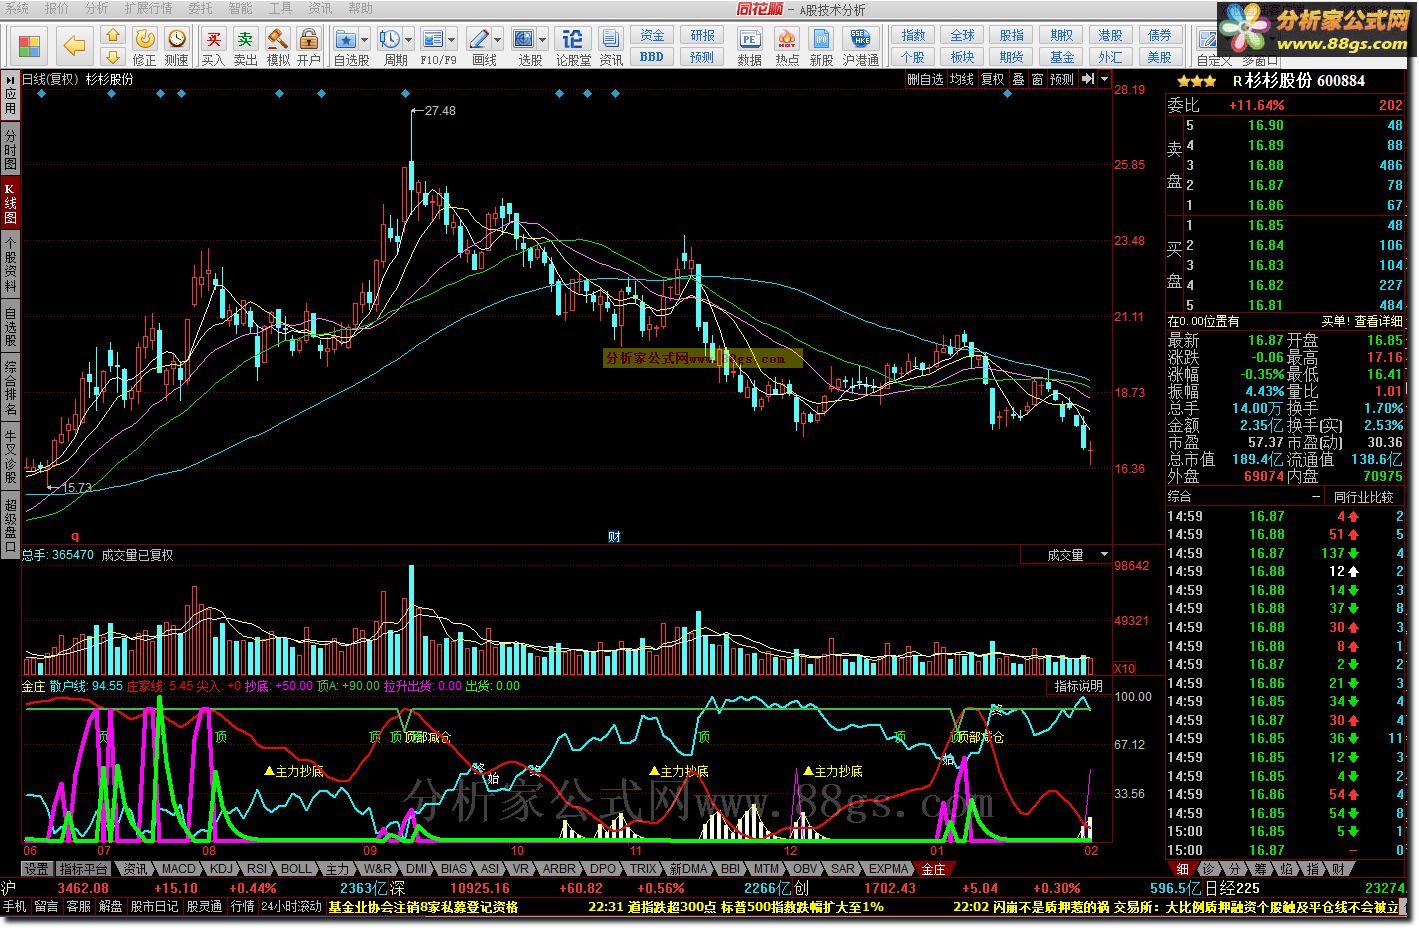
Task: Click the skip-to-end arrow in chart header
Action: tap(1088, 79)
